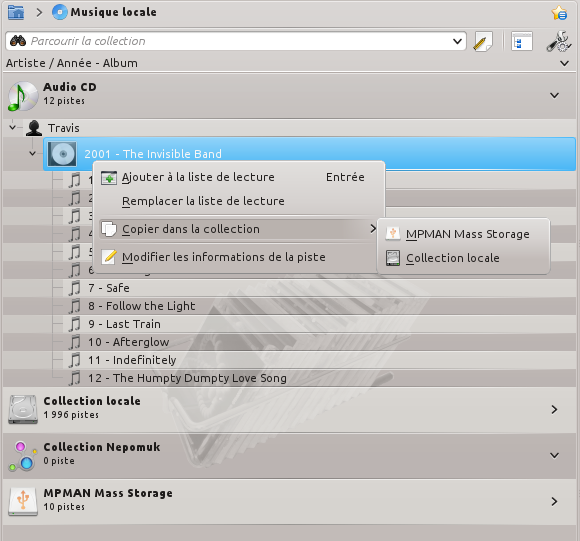Expand the Collection locale section
The image size is (580, 541).
pyautogui.click(x=554, y=410)
